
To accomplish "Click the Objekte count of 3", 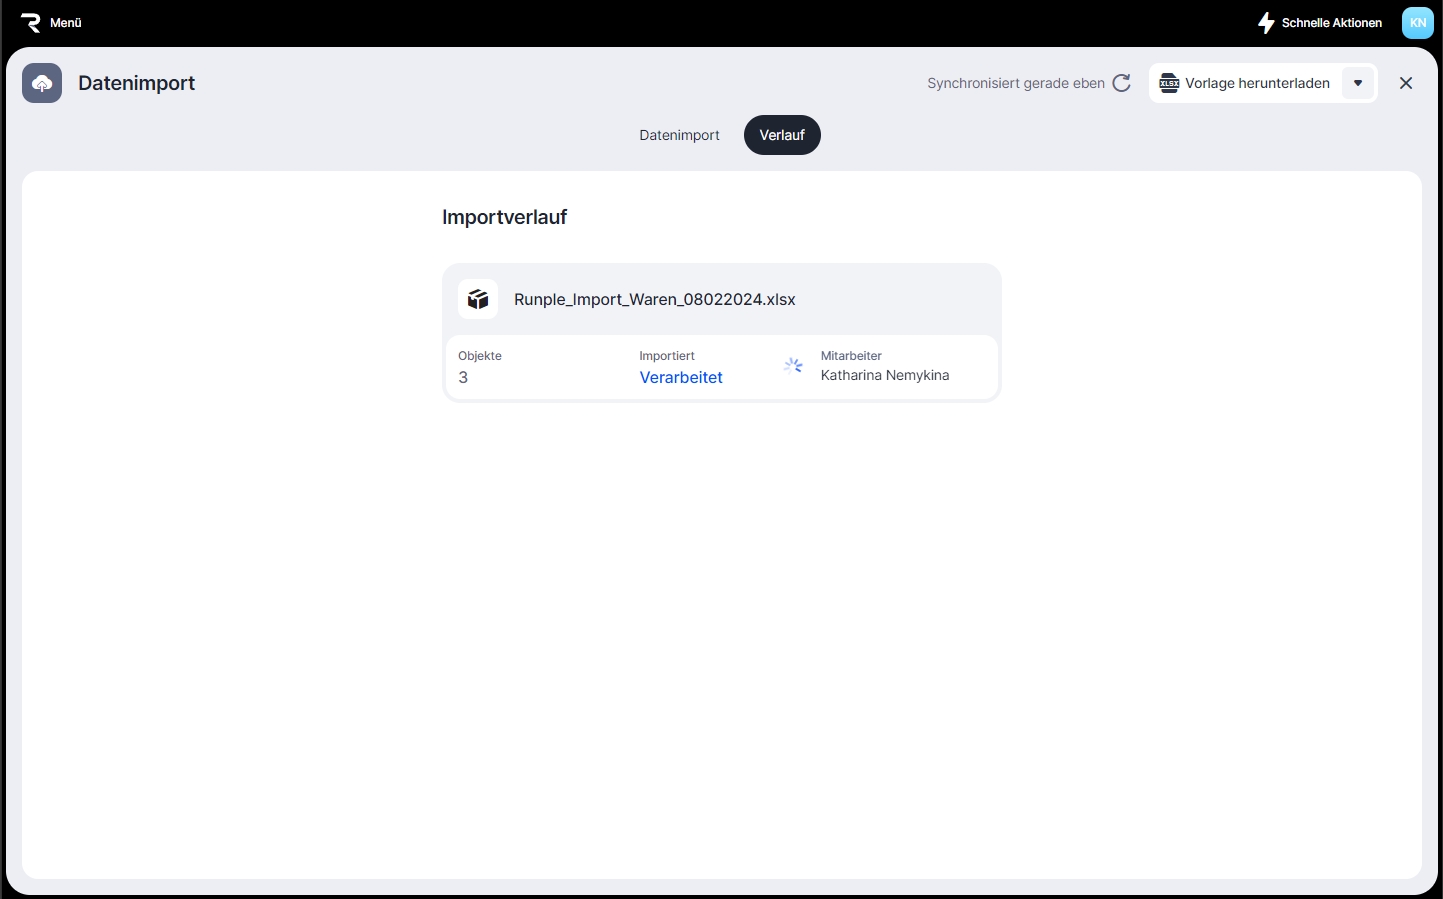I will (x=463, y=377).
